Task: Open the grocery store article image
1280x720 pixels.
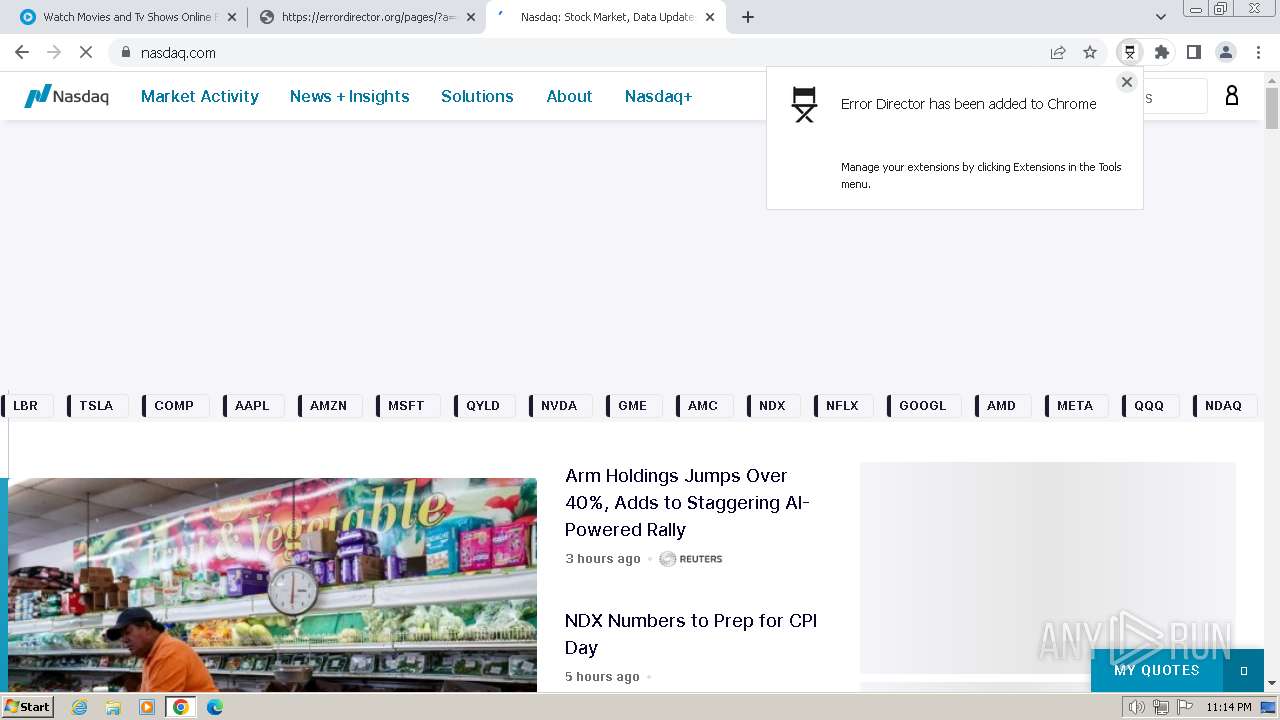Action: point(272,585)
